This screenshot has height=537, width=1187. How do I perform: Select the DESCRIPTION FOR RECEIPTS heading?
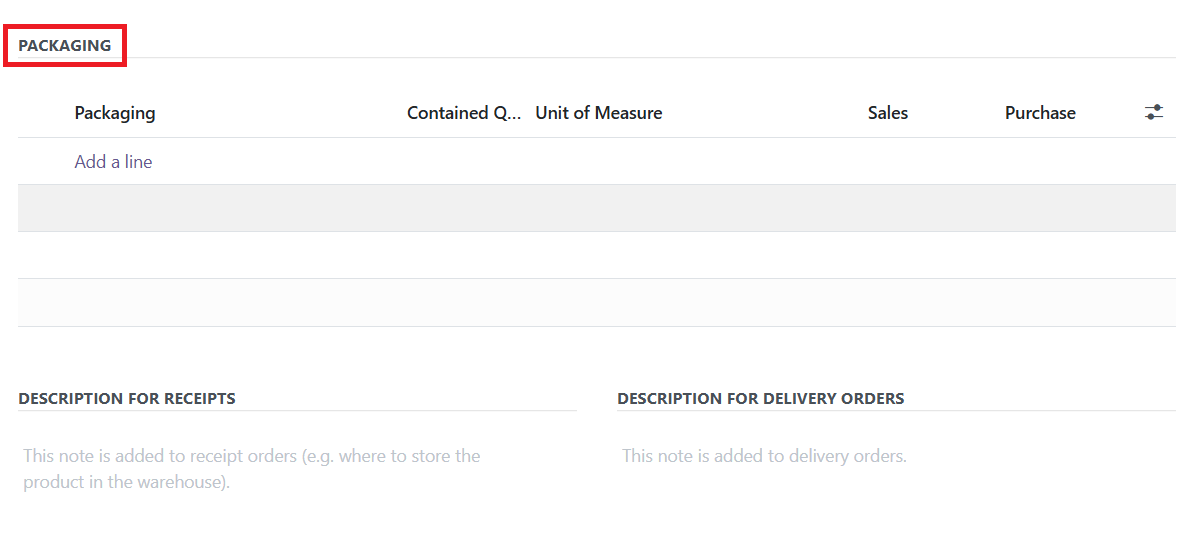127,398
